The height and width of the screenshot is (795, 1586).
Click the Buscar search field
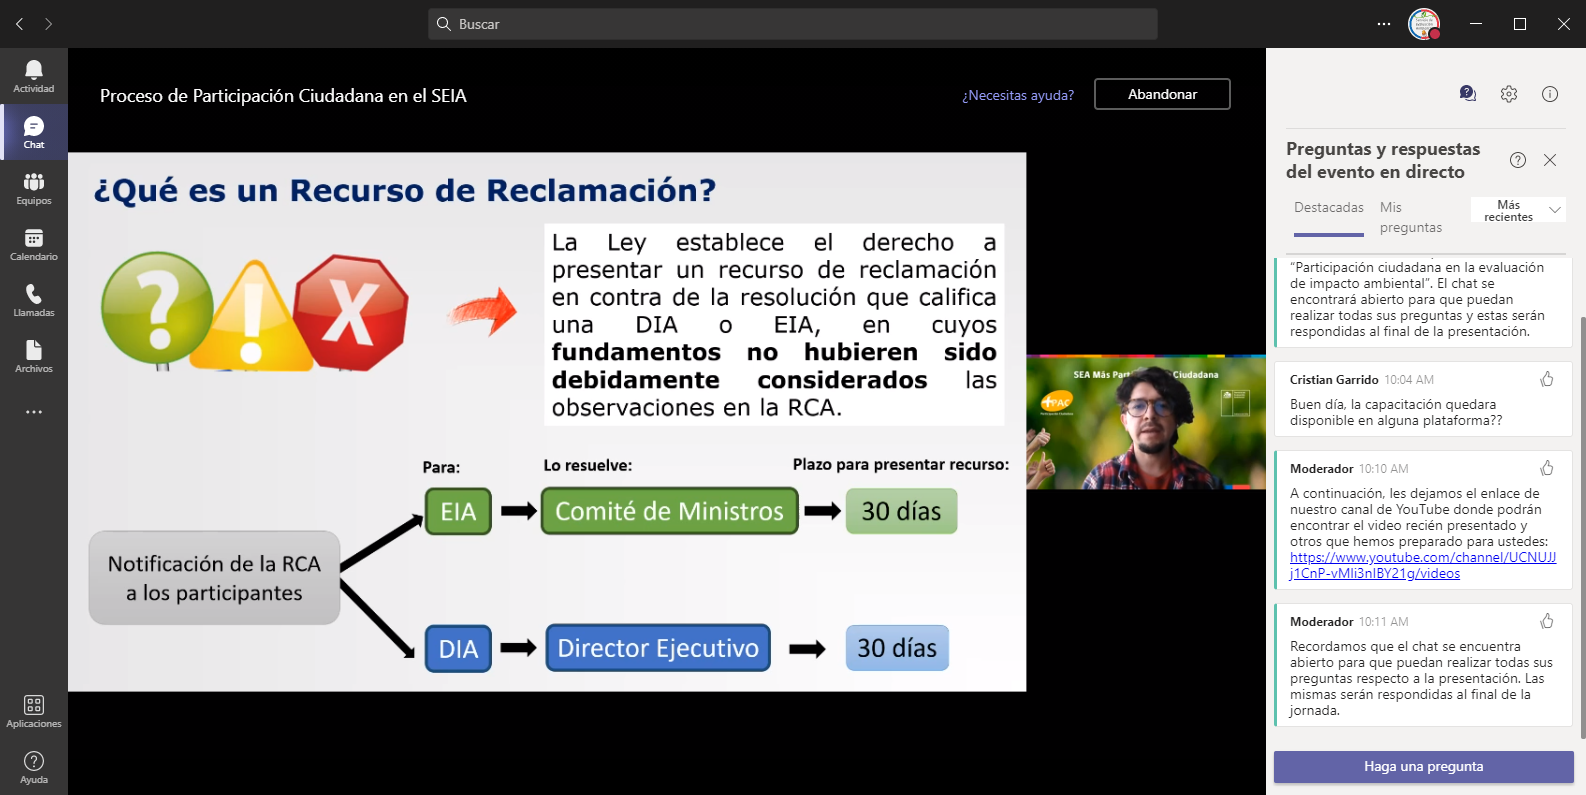(792, 24)
